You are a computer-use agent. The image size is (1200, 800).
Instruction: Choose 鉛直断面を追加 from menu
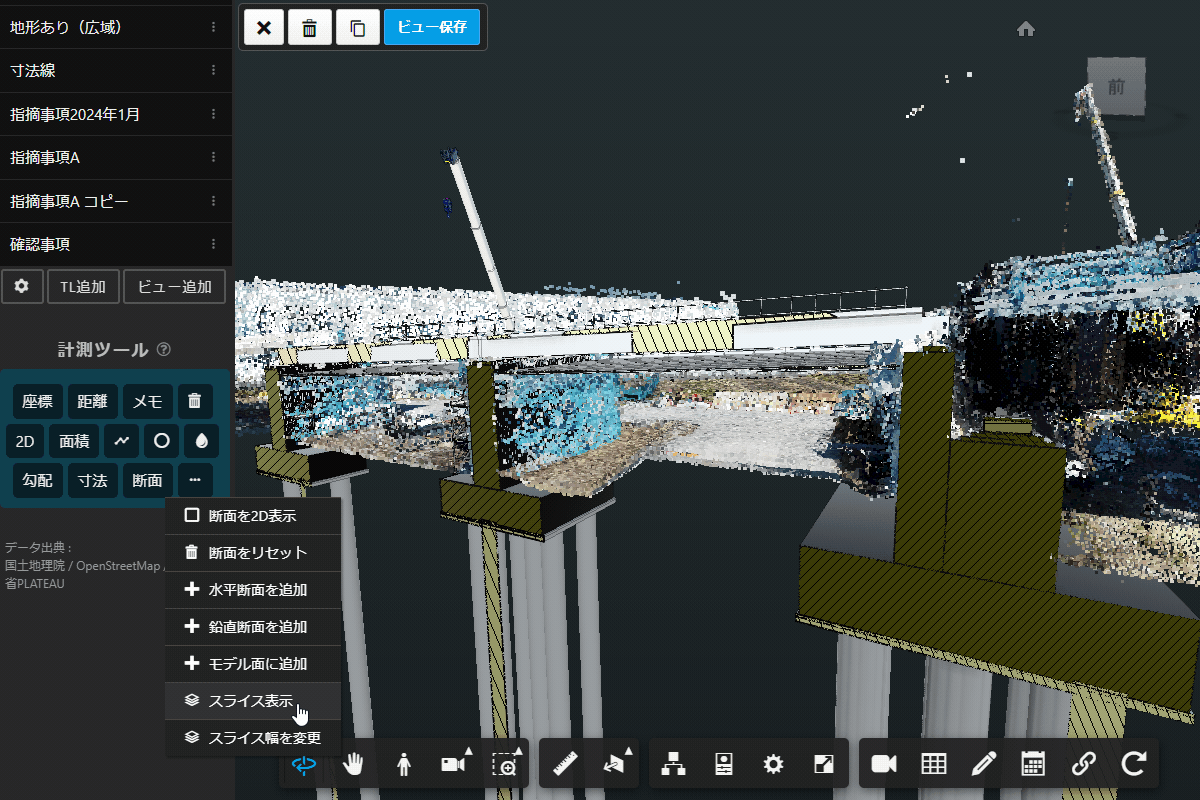pos(253,627)
